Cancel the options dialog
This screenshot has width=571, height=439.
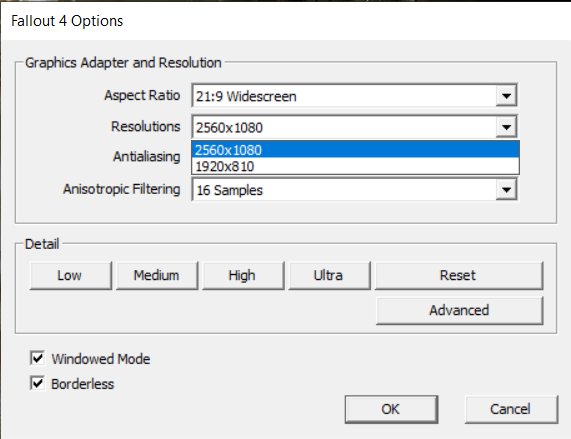coord(511,409)
